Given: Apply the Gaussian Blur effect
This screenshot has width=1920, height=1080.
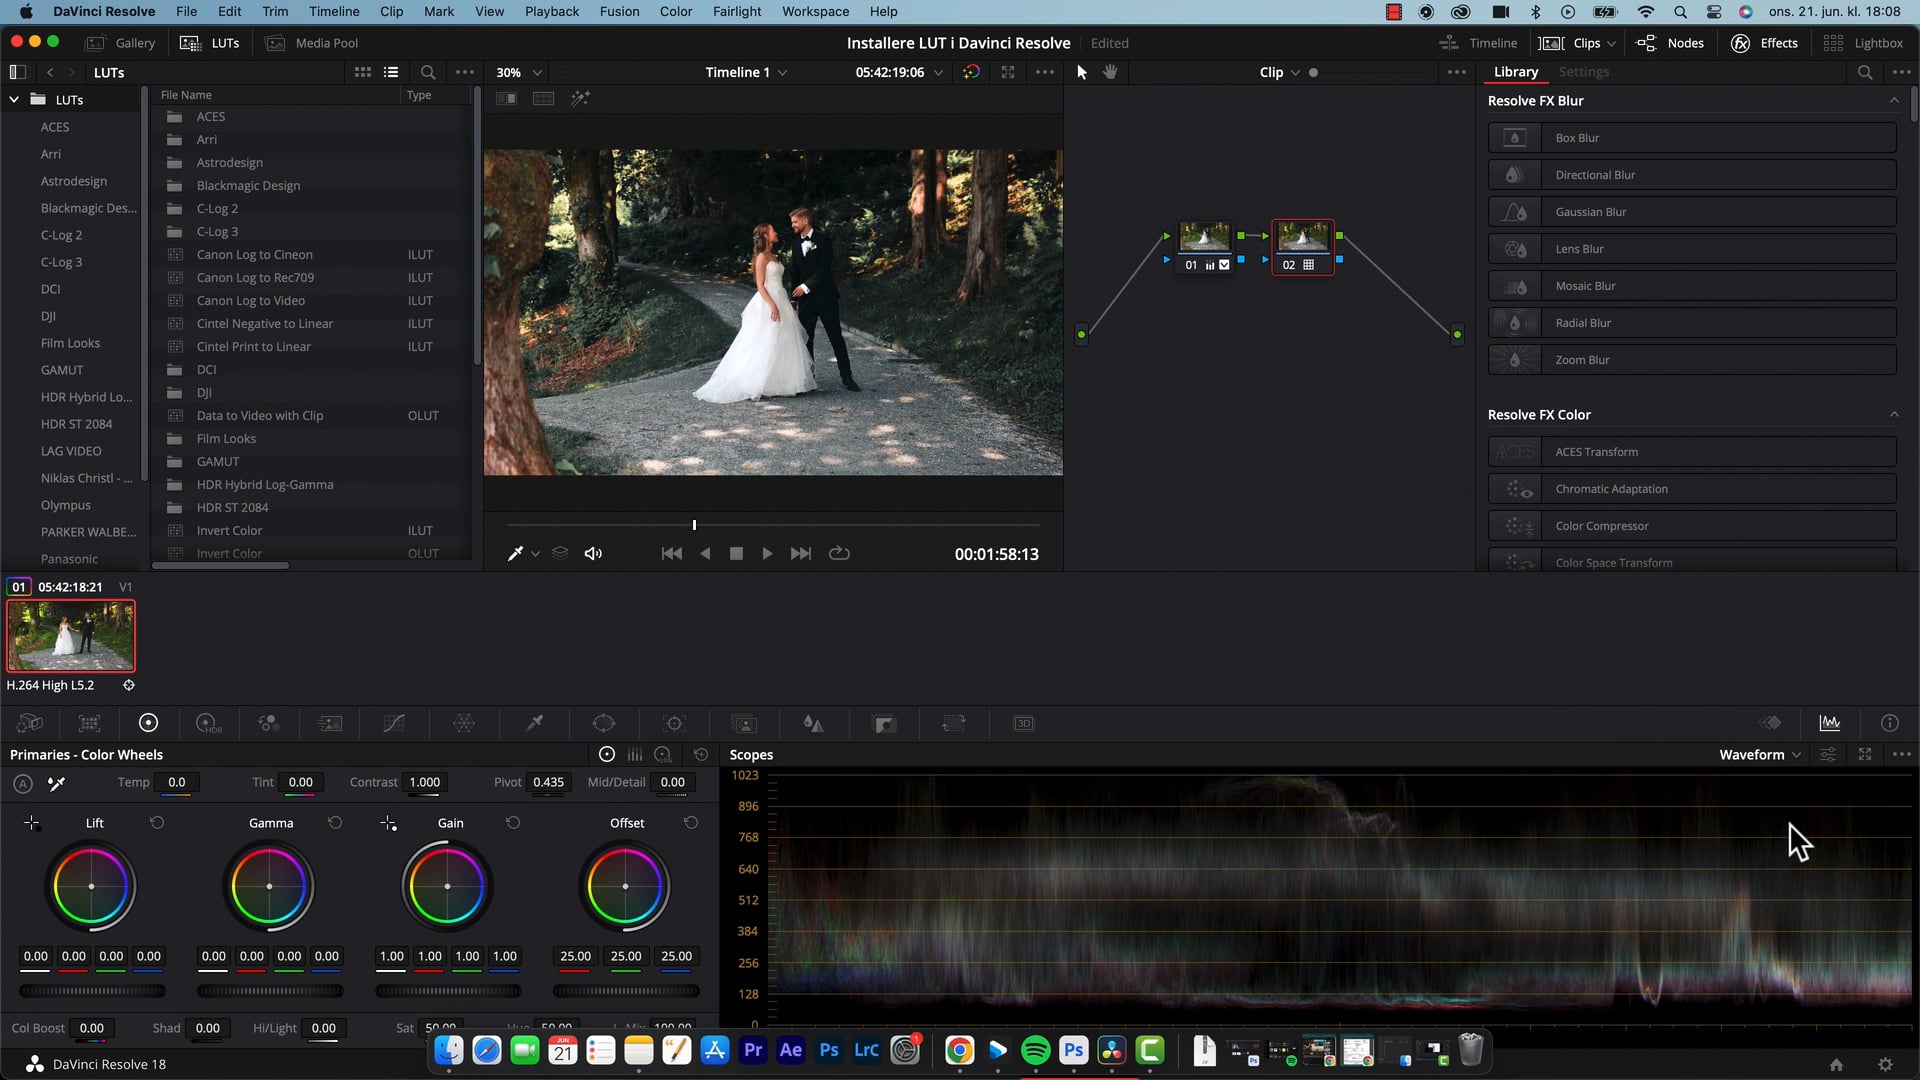Looking at the screenshot, I should (1690, 211).
